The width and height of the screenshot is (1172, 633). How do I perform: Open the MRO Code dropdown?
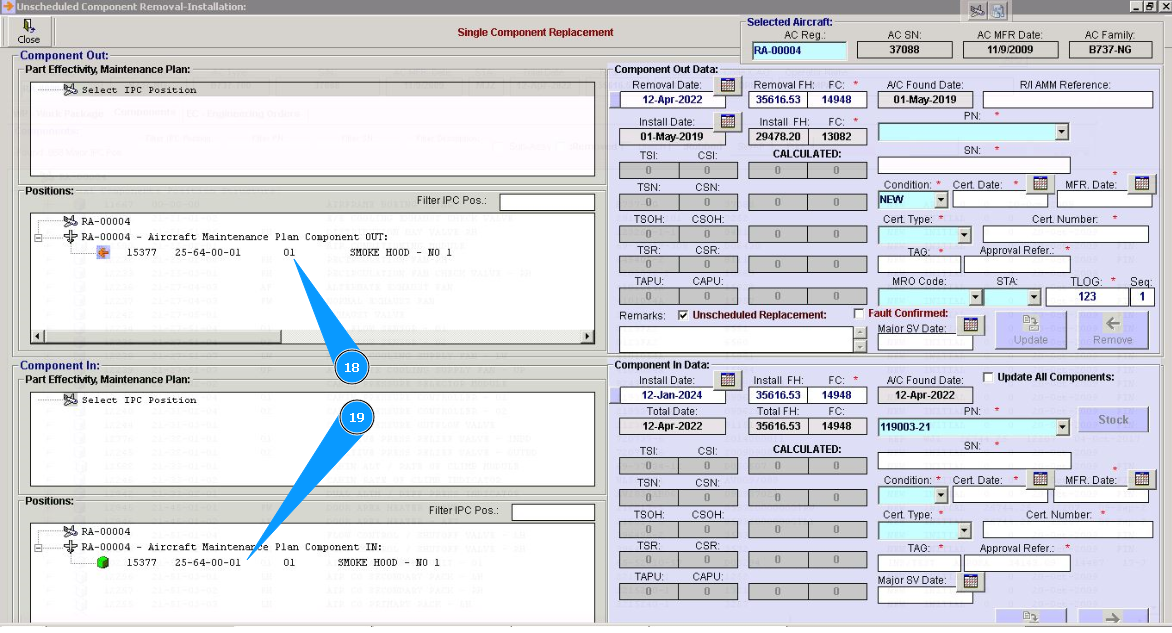tap(975, 297)
